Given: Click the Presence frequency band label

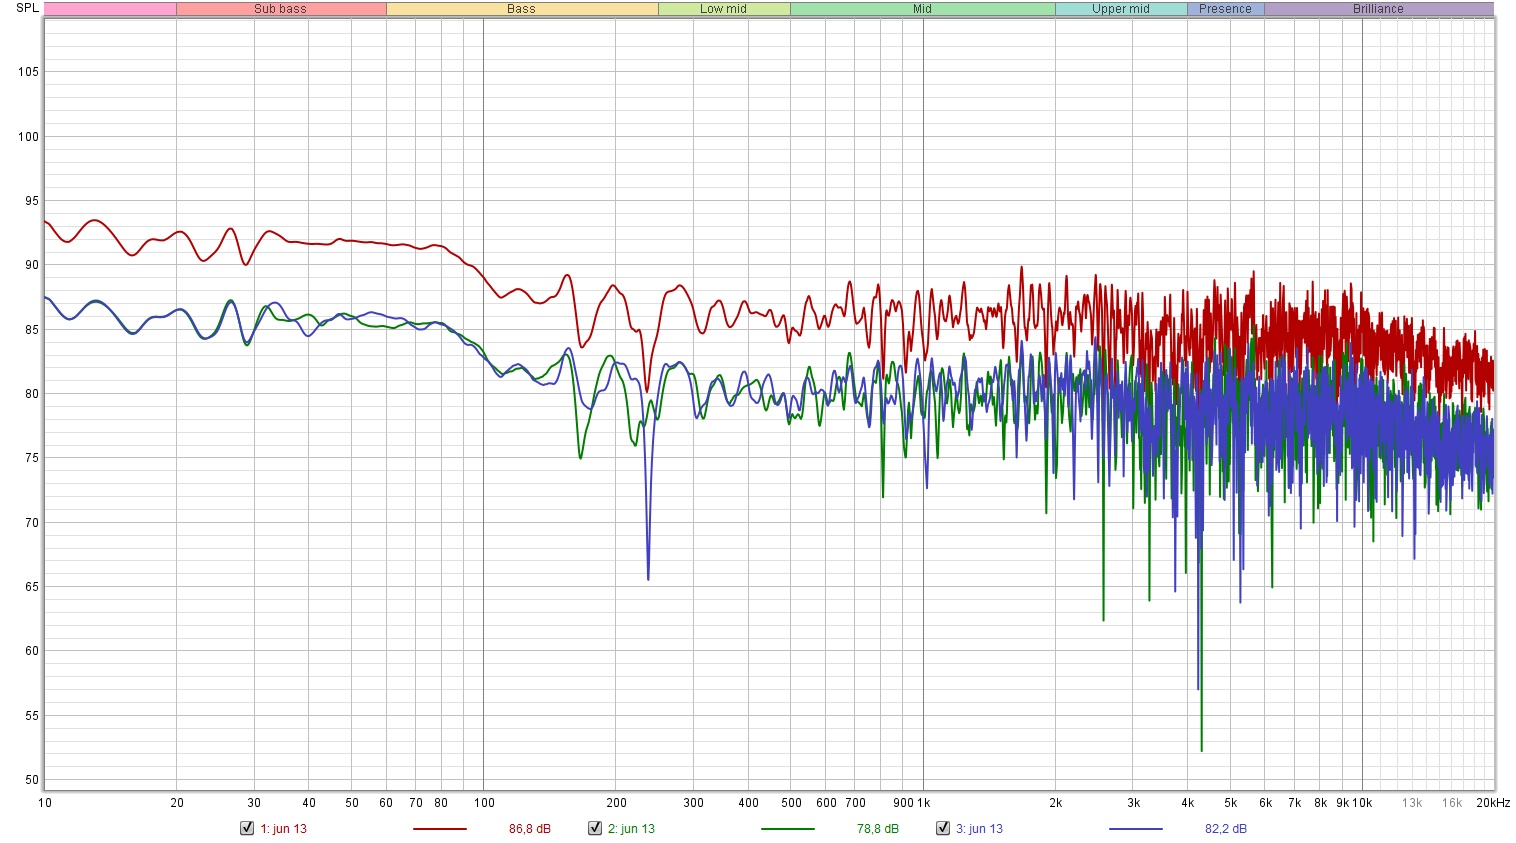Looking at the screenshot, I should tap(1225, 9).
